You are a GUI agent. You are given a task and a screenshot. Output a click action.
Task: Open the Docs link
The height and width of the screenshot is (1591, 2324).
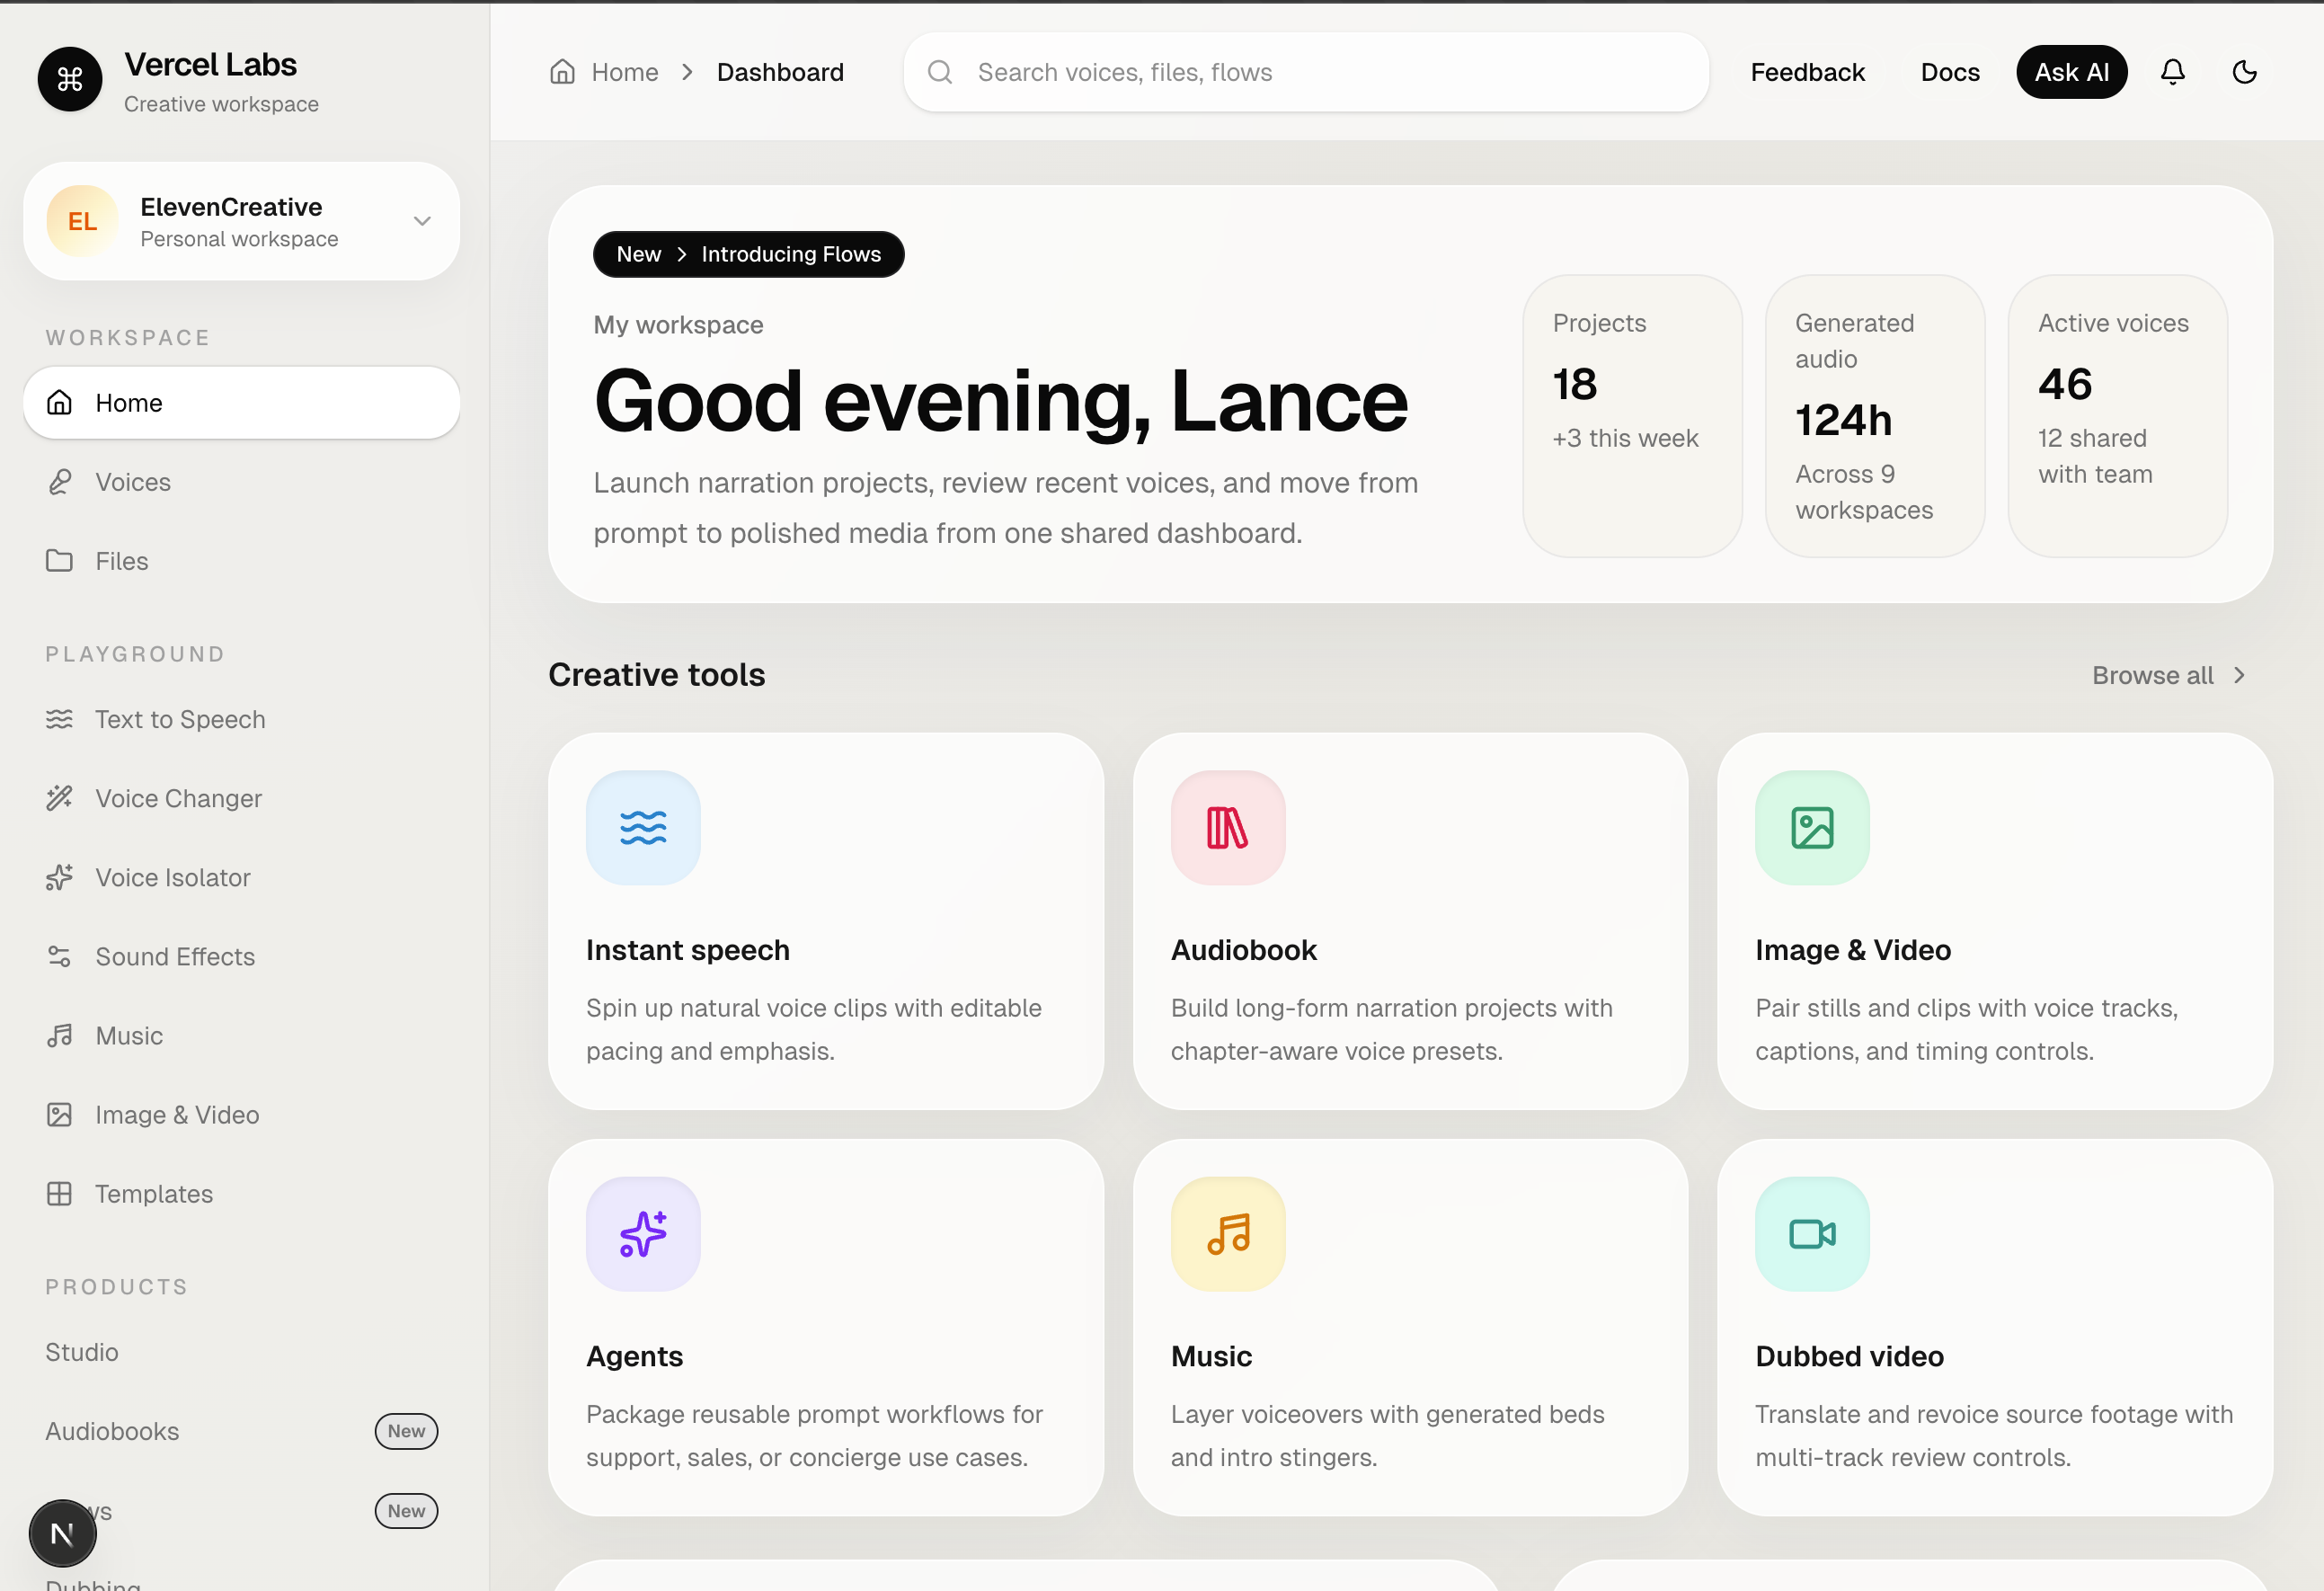(x=1949, y=72)
